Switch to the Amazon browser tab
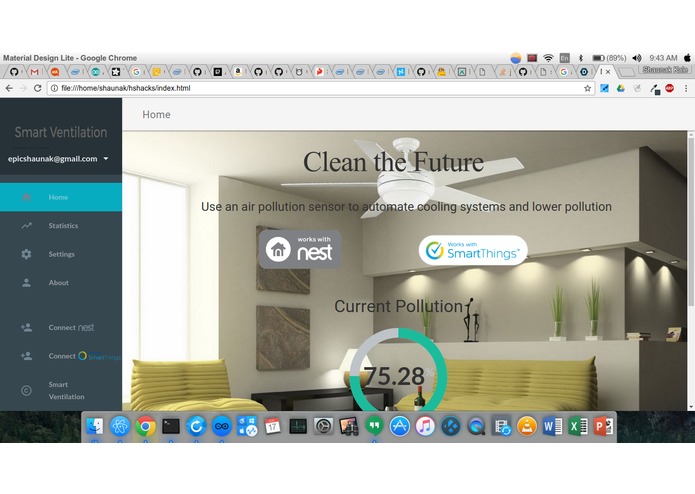Image resolution: width=695 pixels, height=494 pixels. coord(238,71)
